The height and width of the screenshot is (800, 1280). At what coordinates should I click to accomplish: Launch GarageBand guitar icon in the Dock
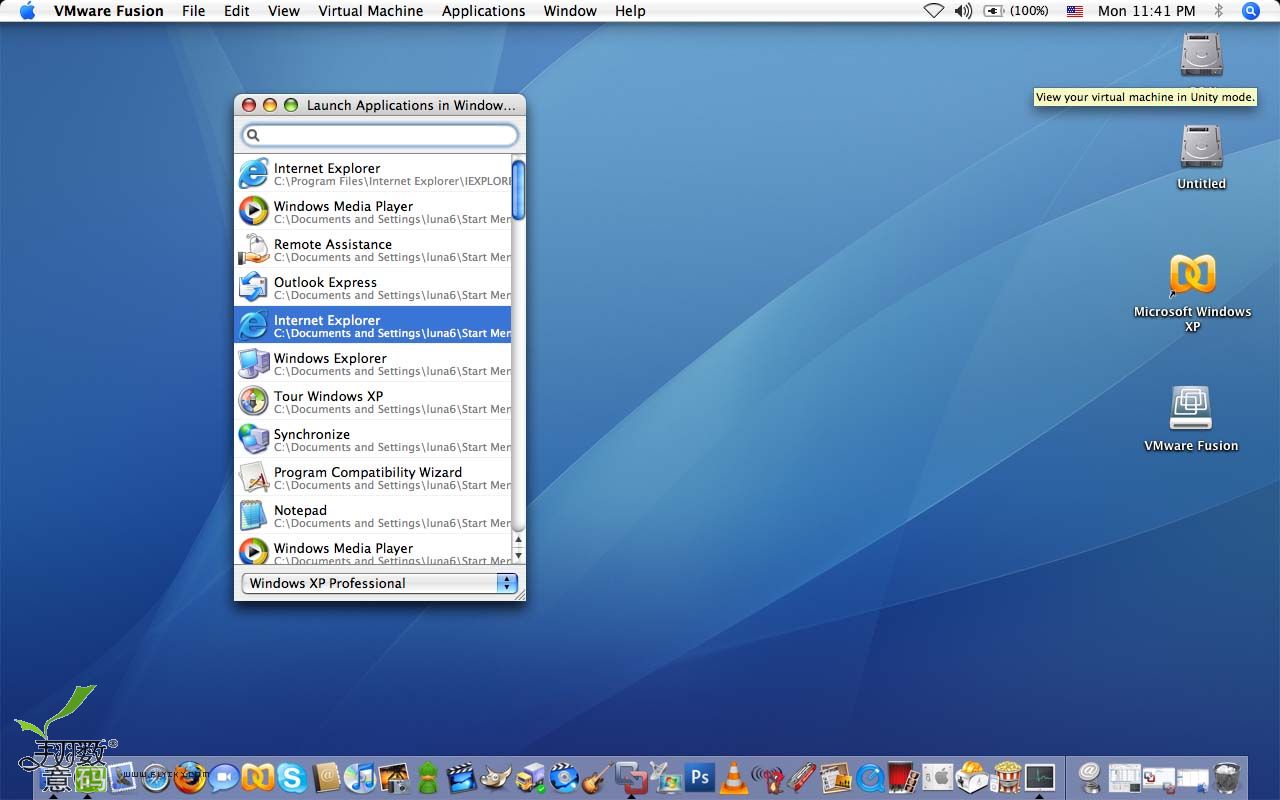598,778
